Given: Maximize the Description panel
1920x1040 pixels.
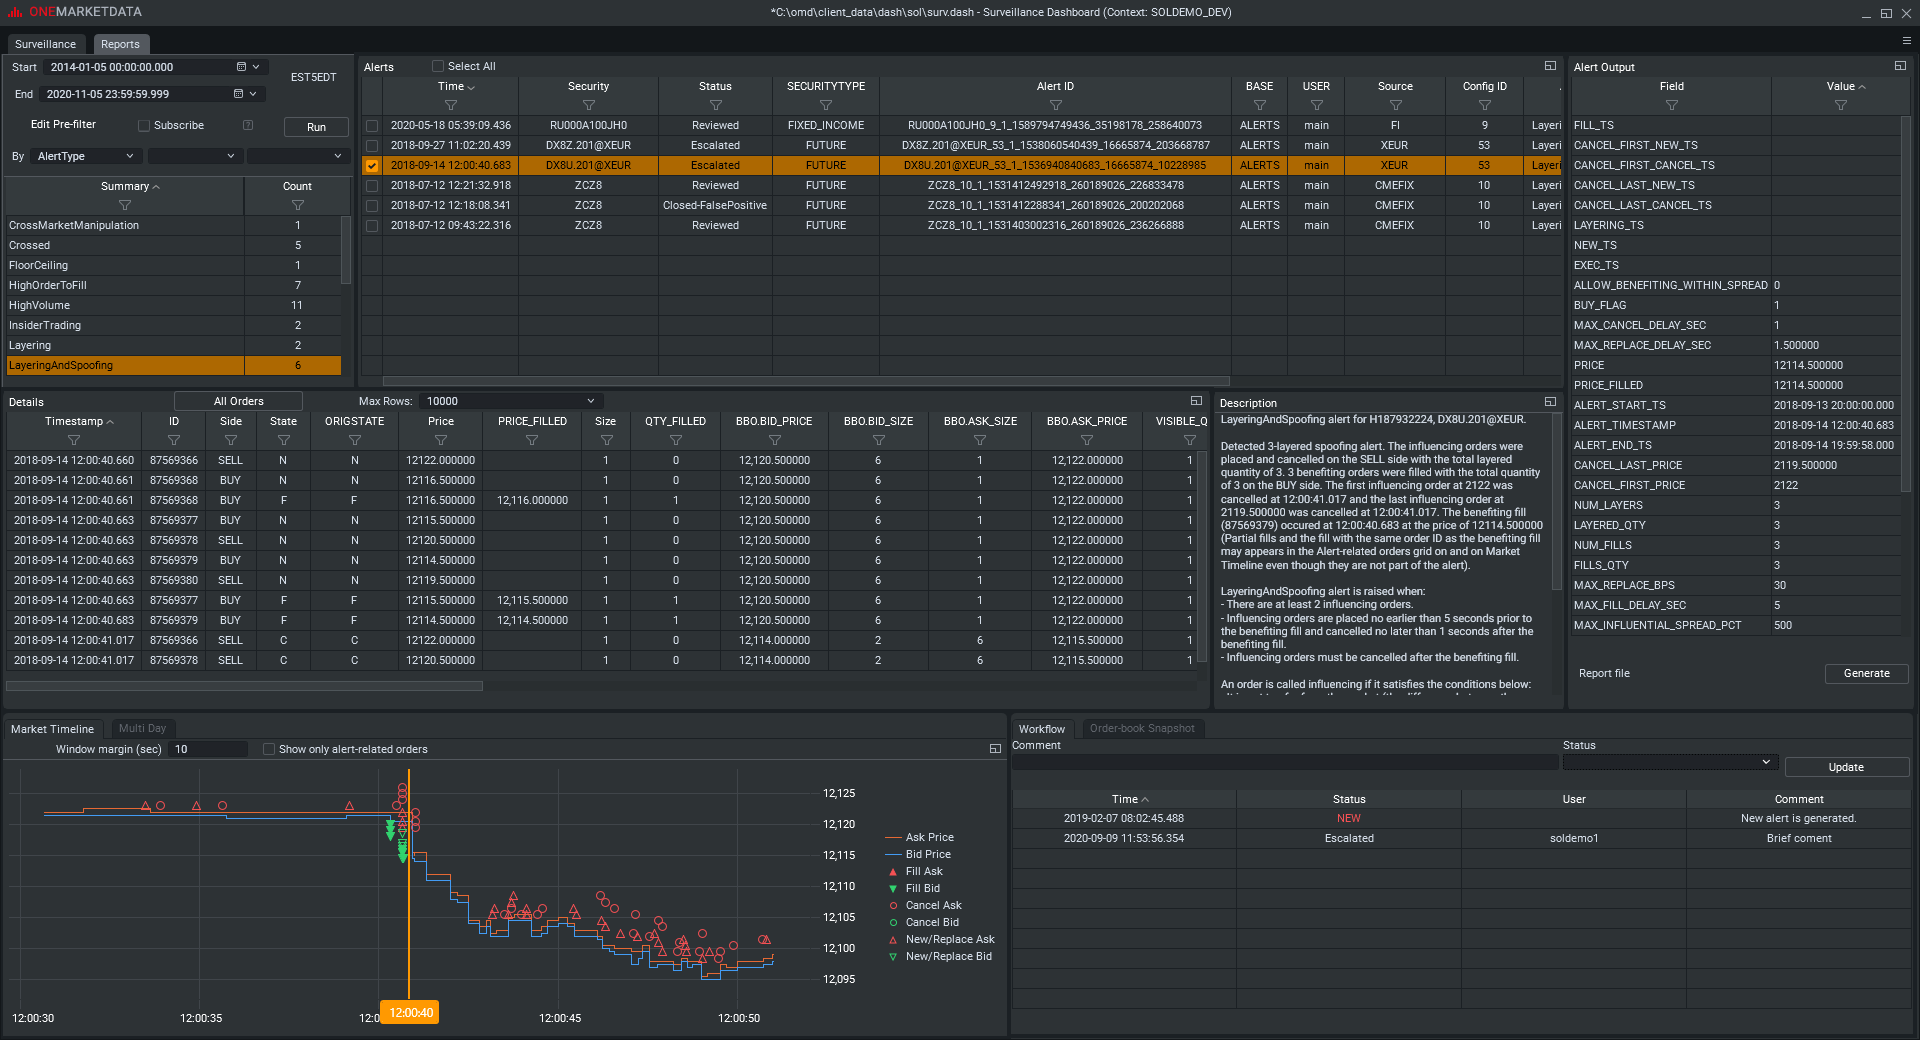Looking at the screenshot, I should pyautogui.click(x=1551, y=401).
